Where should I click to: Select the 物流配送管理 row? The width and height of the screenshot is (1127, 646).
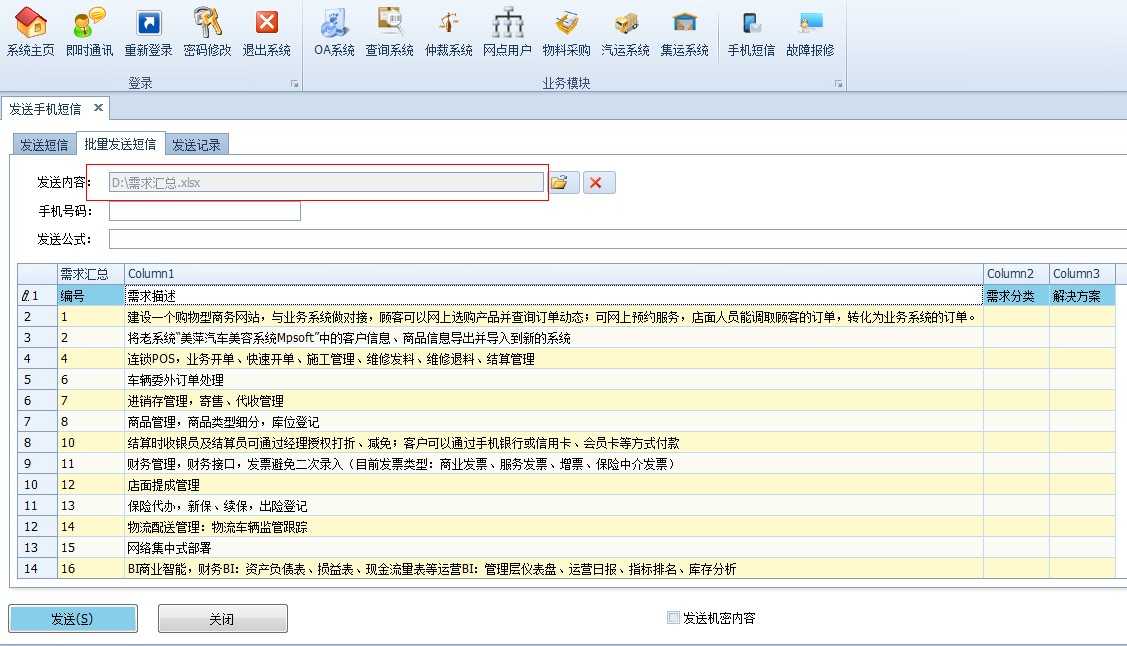click(553, 527)
